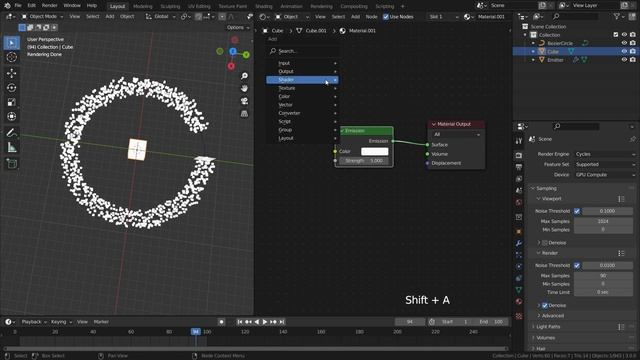Open the Converter submenu in Add menu
Viewport: 640px width, 360px height.
coord(302,113)
